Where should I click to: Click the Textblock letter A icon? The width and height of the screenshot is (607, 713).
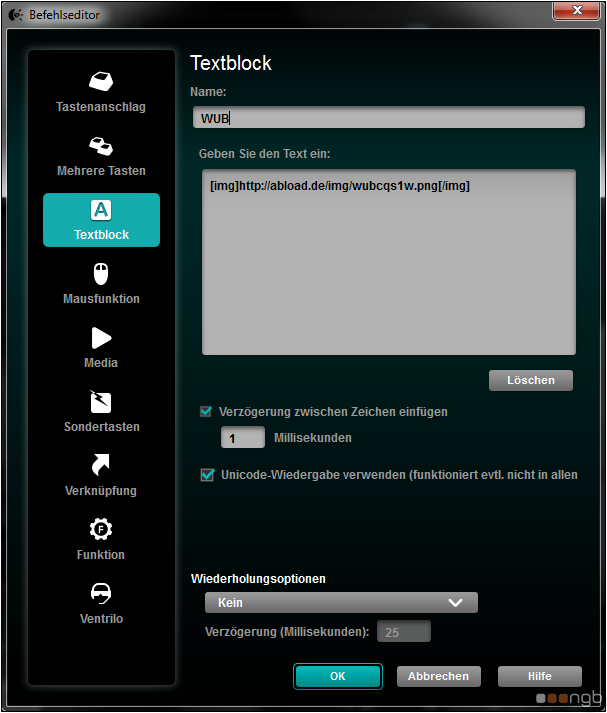101,210
